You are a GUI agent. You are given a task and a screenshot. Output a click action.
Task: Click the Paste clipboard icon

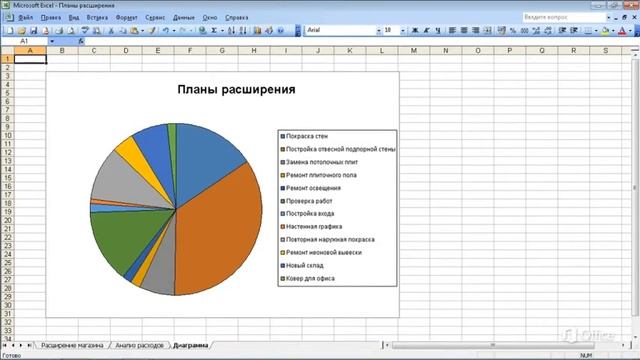[x=134, y=30]
